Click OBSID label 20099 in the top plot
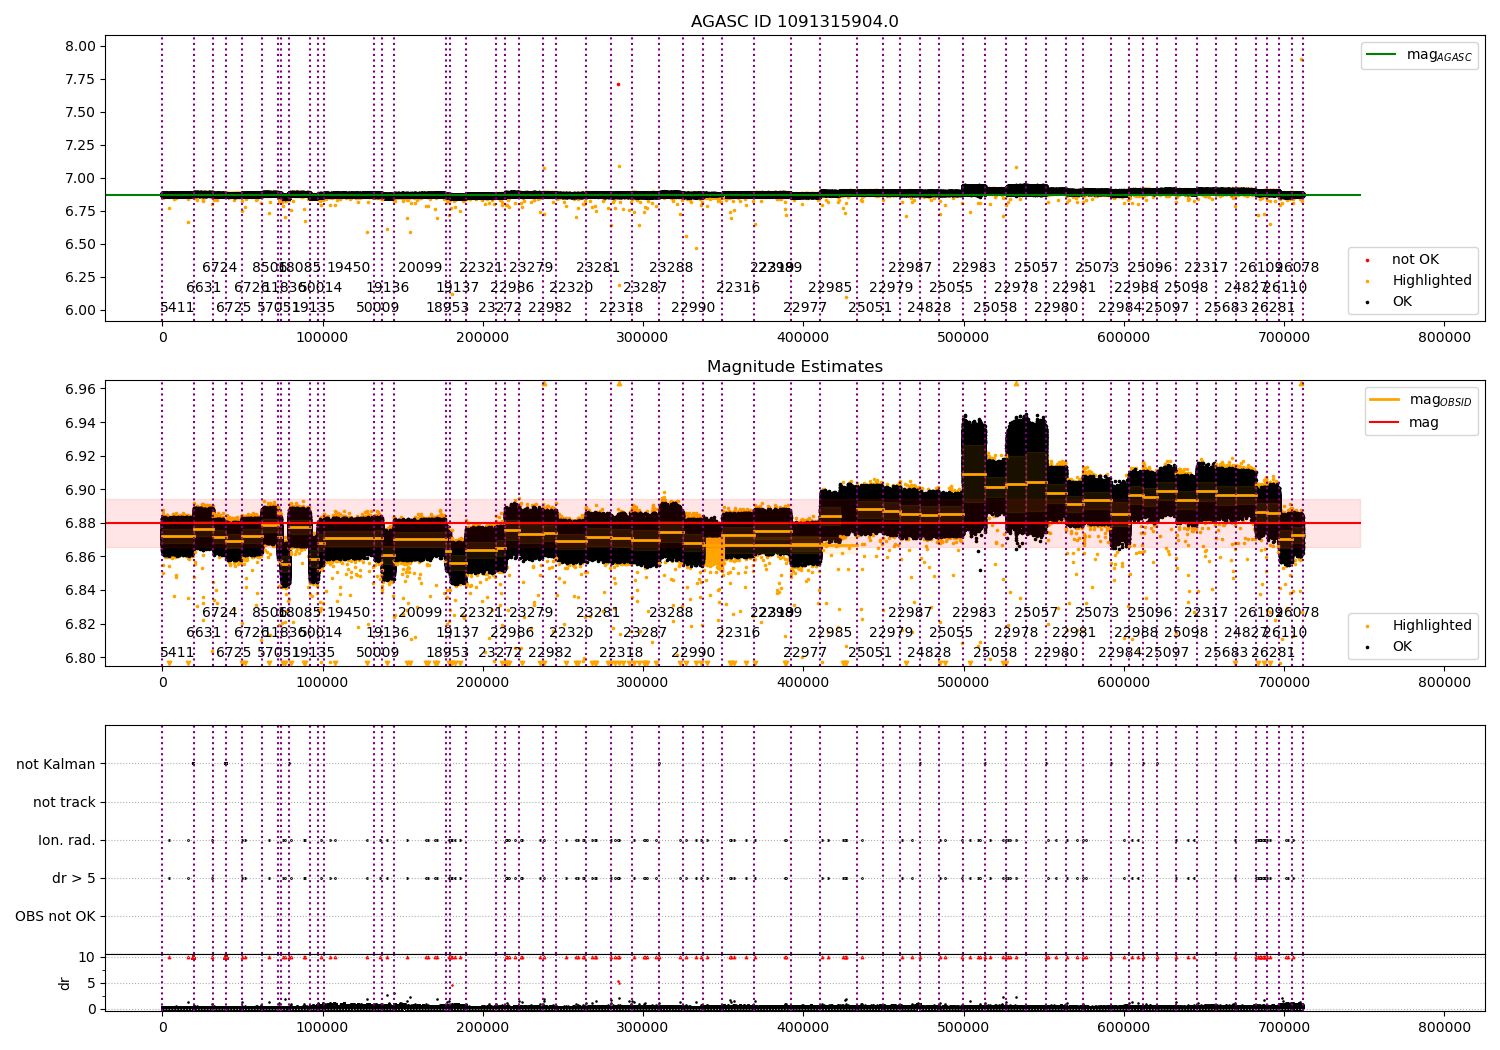The image size is (1500, 1050). pos(420,267)
